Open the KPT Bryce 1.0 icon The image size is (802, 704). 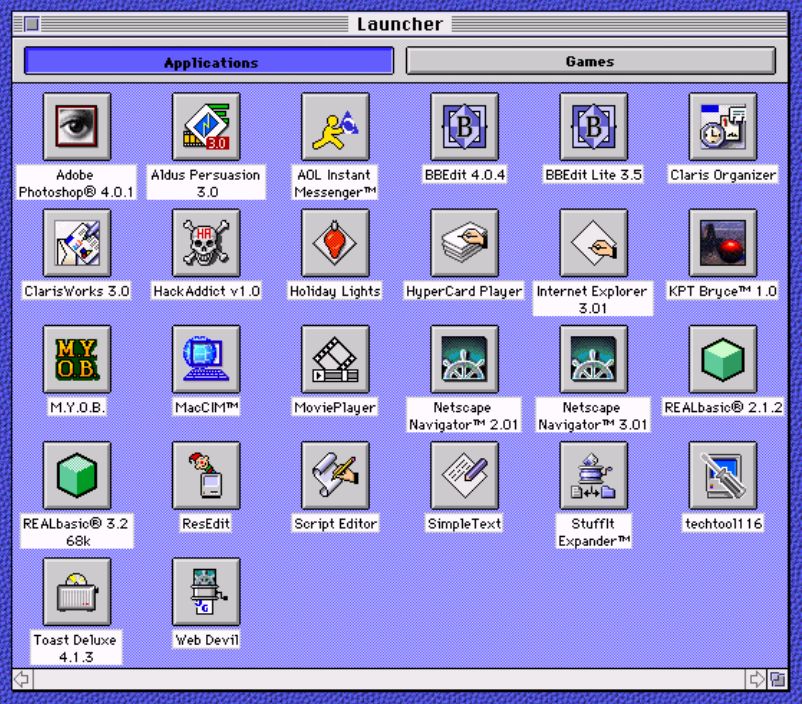click(723, 243)
